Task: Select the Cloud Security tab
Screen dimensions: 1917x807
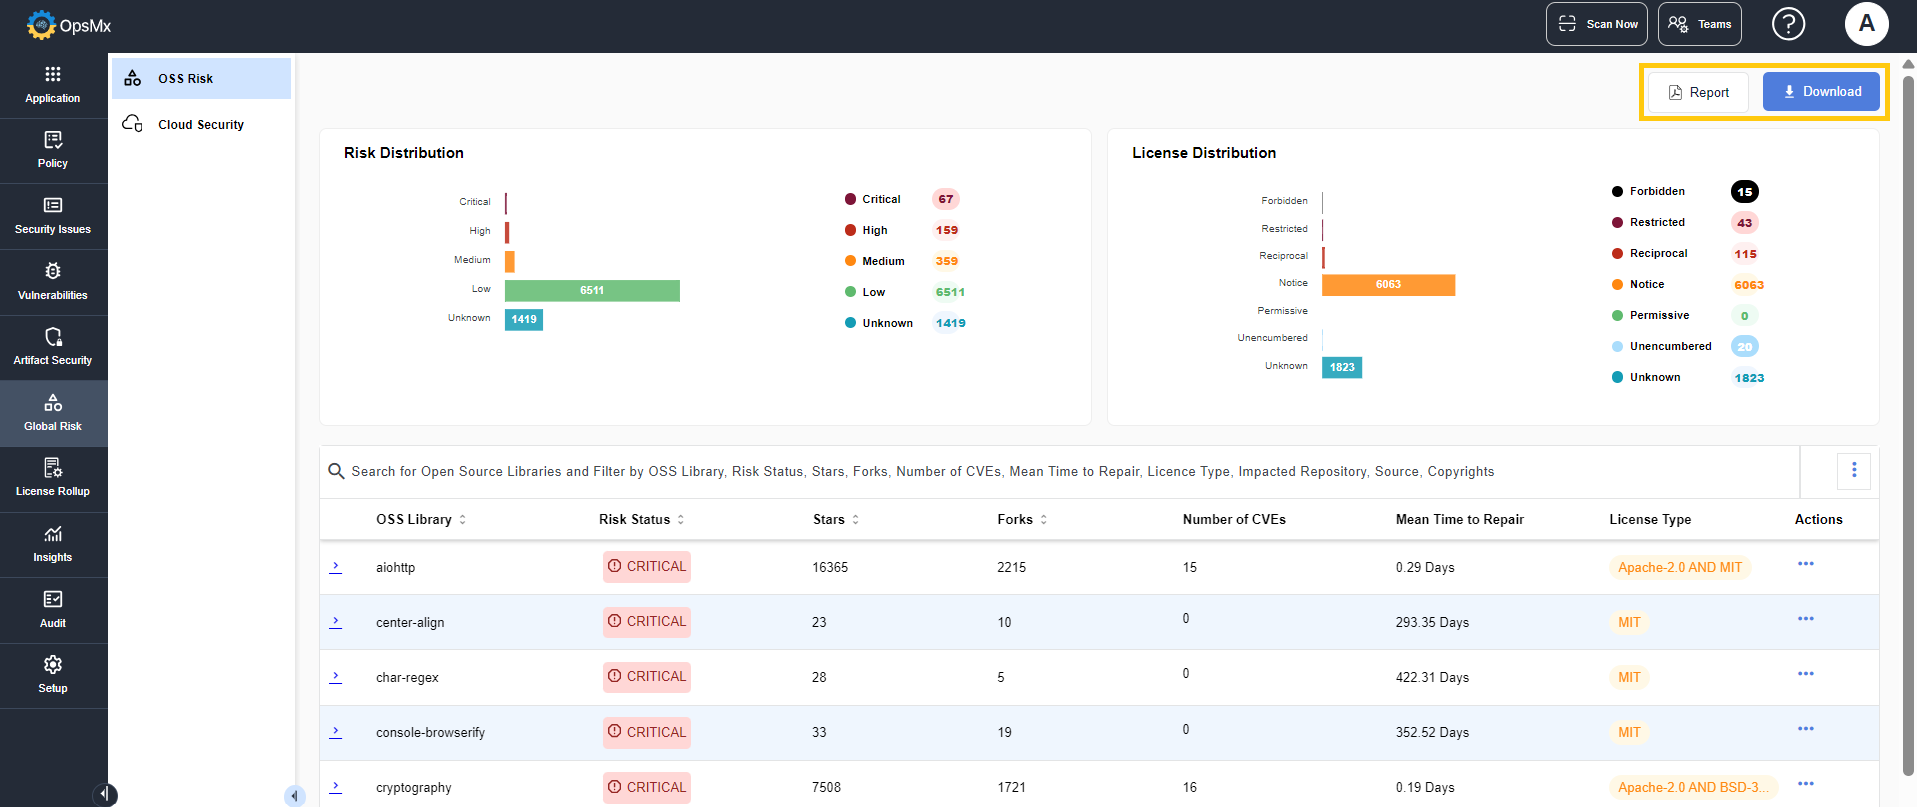Action: coord(200,125)
